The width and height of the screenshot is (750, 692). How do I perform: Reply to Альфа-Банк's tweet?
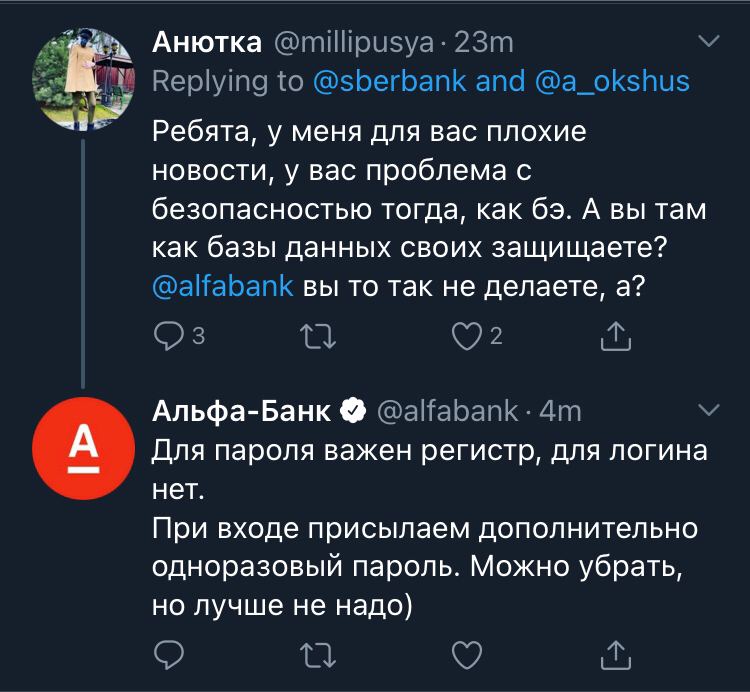coord(169,655)
